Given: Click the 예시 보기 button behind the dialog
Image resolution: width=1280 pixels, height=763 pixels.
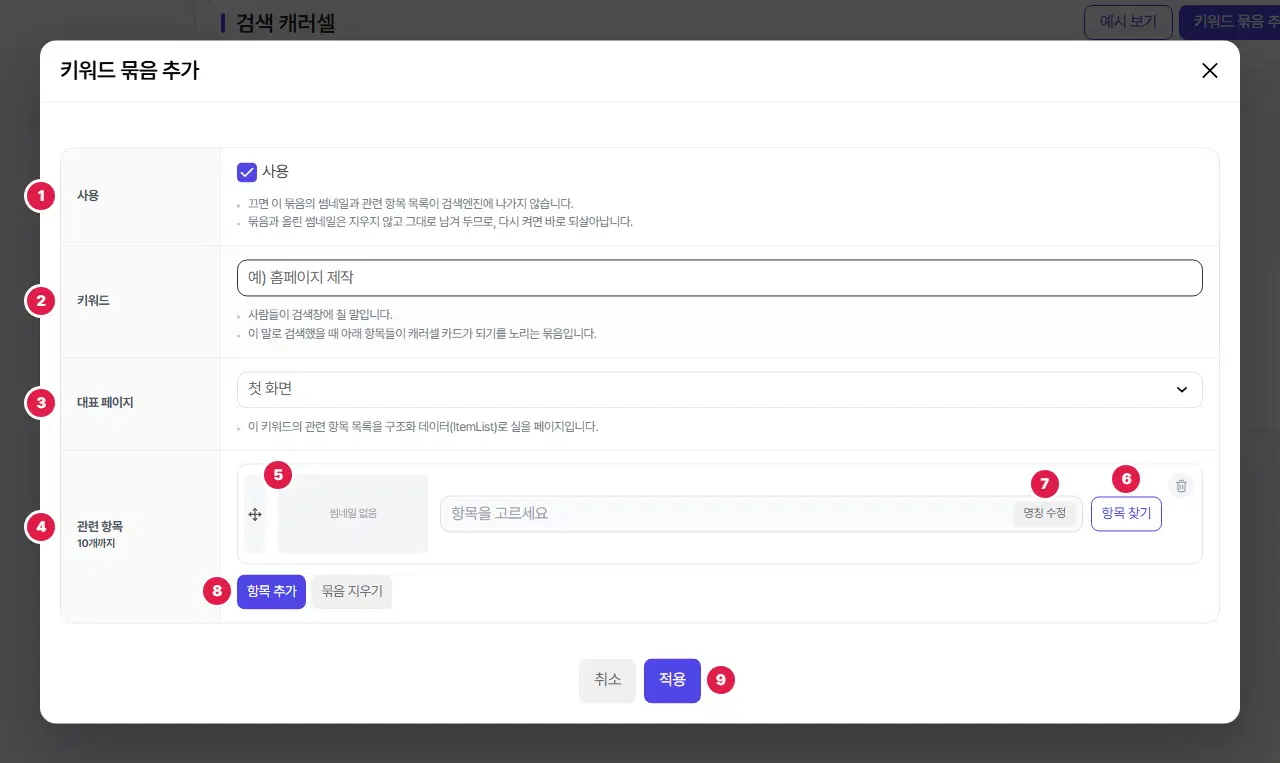Looking at the screenshot, I should (x=1128, y=21).
